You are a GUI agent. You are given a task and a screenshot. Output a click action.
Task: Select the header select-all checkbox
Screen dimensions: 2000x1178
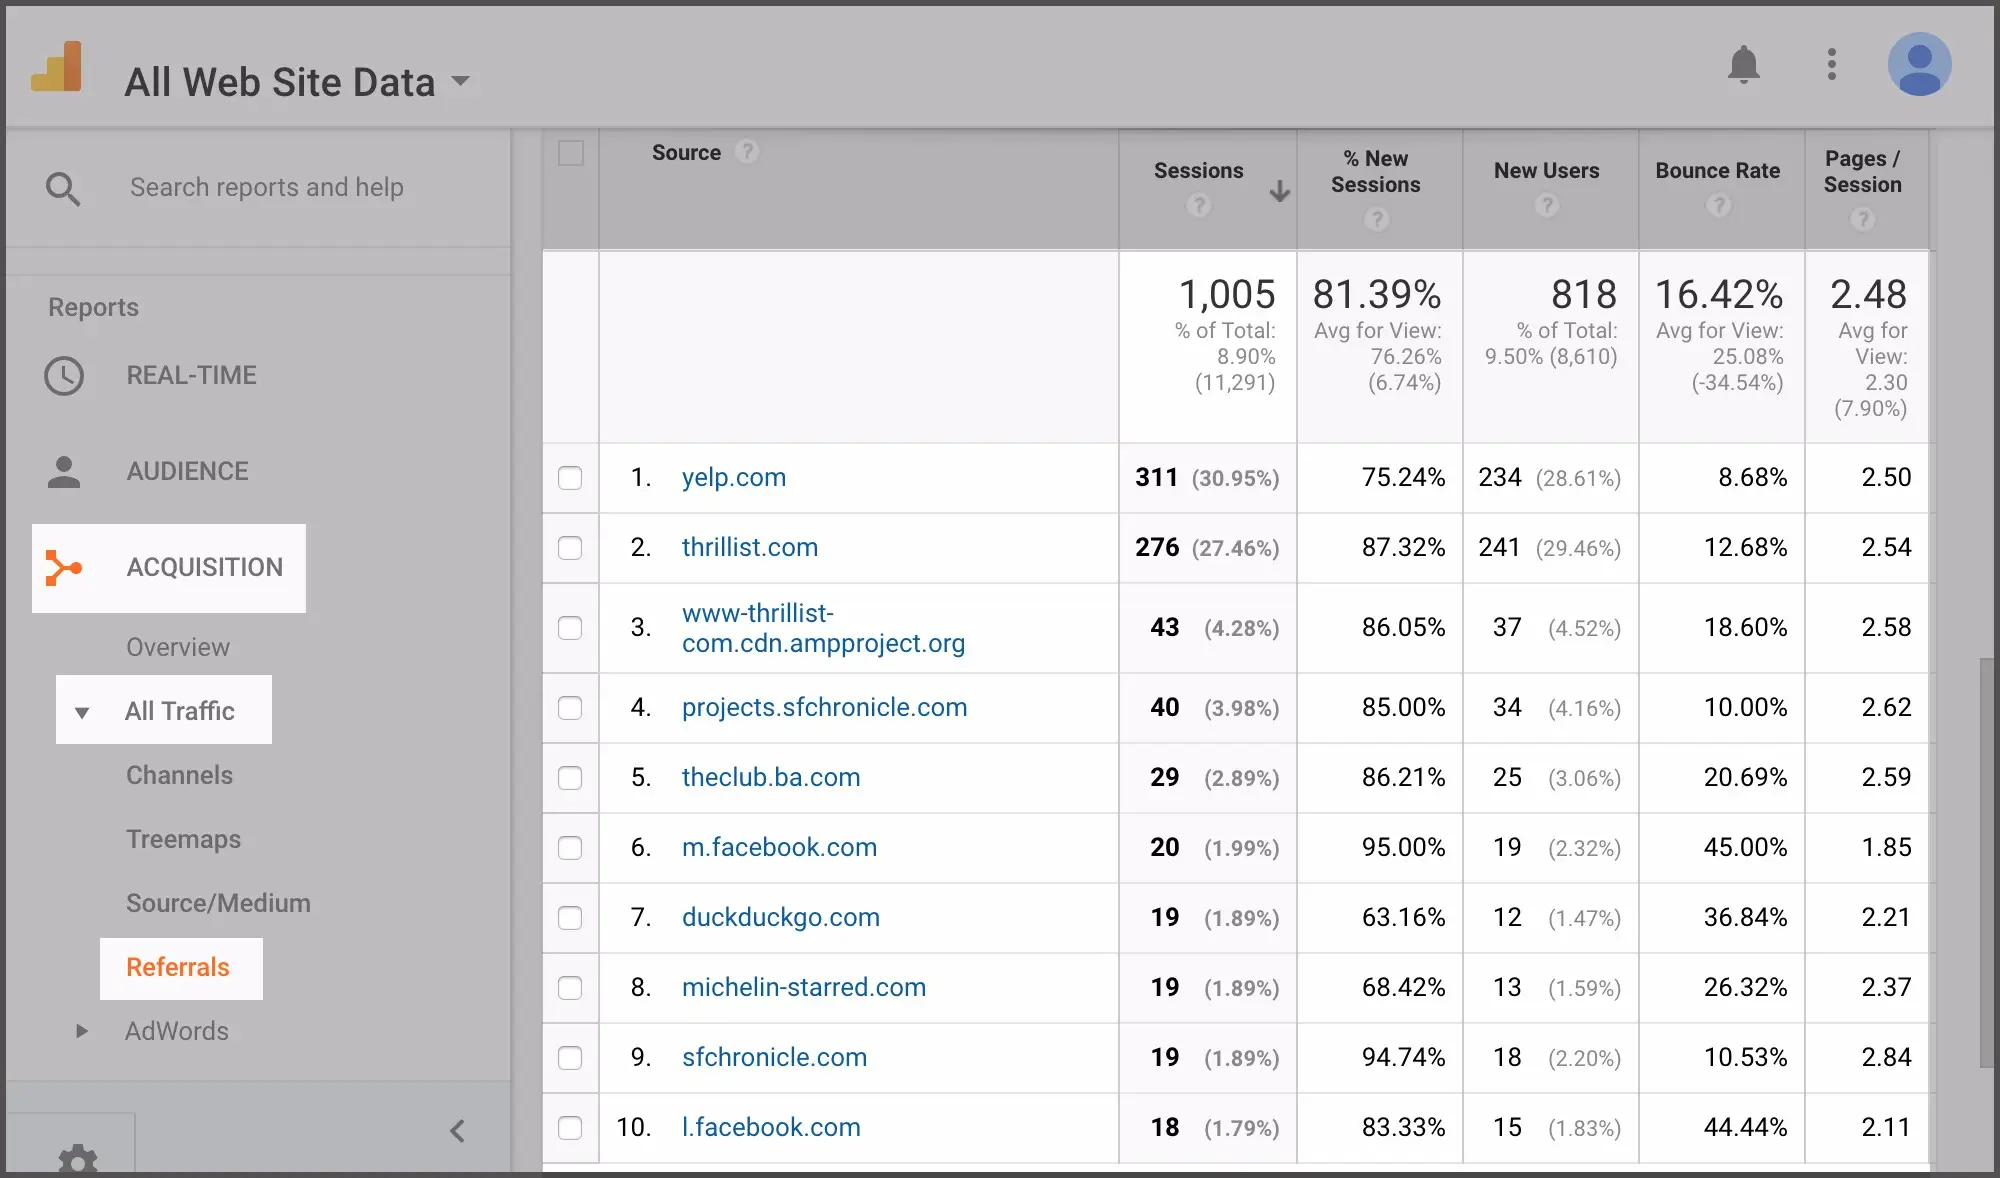point(571,153)
